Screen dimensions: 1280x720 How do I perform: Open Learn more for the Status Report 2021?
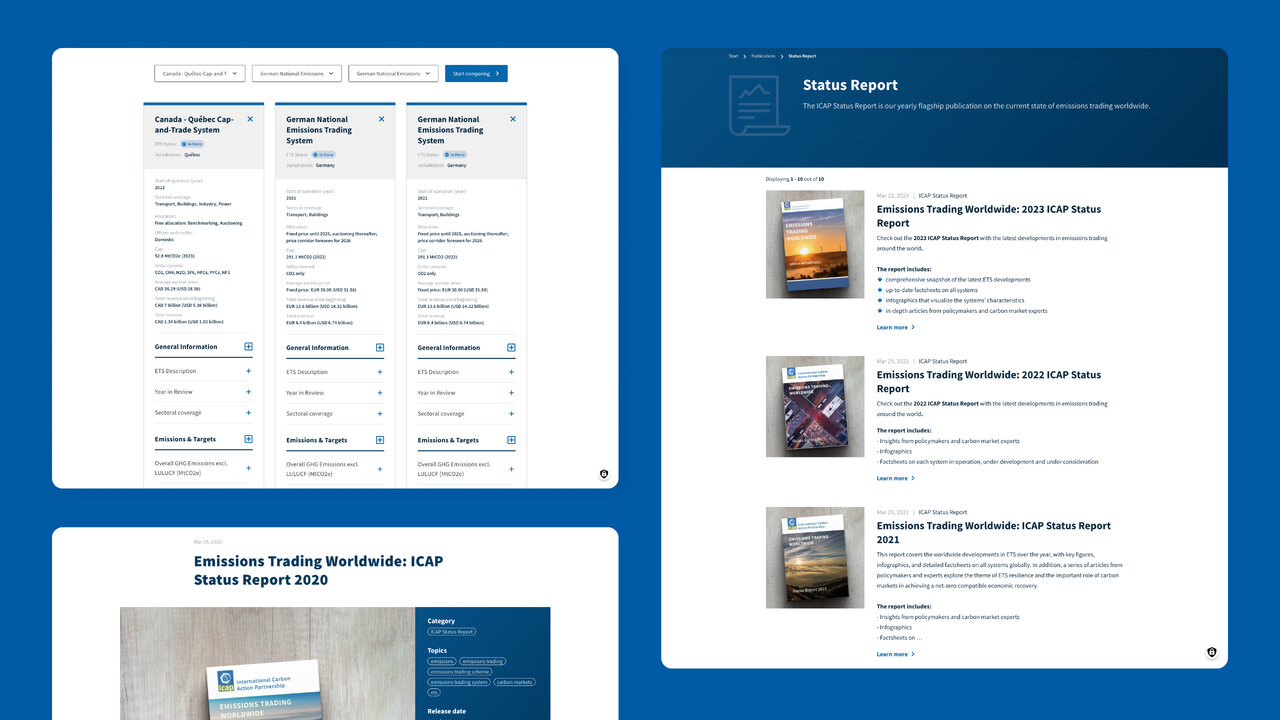pyautogui.click(x=895, y=654)
